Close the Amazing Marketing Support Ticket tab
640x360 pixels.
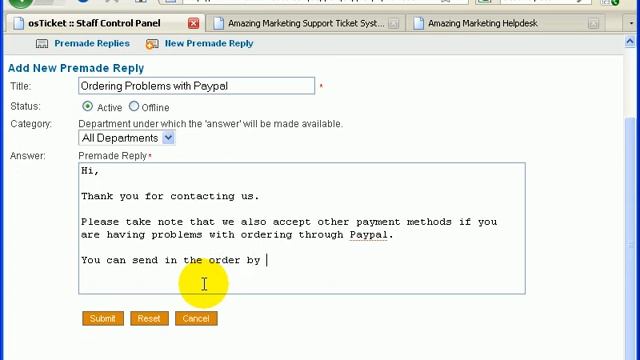pos(393,24)
